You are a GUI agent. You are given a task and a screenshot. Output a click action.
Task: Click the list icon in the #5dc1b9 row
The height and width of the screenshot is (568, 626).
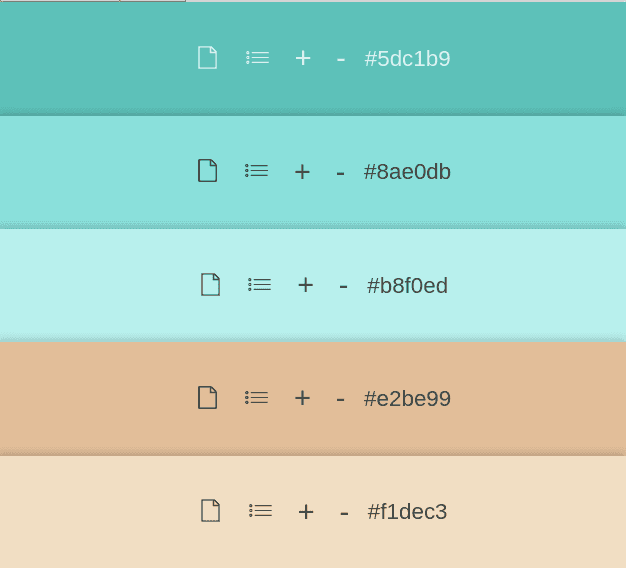pos(258,58)
